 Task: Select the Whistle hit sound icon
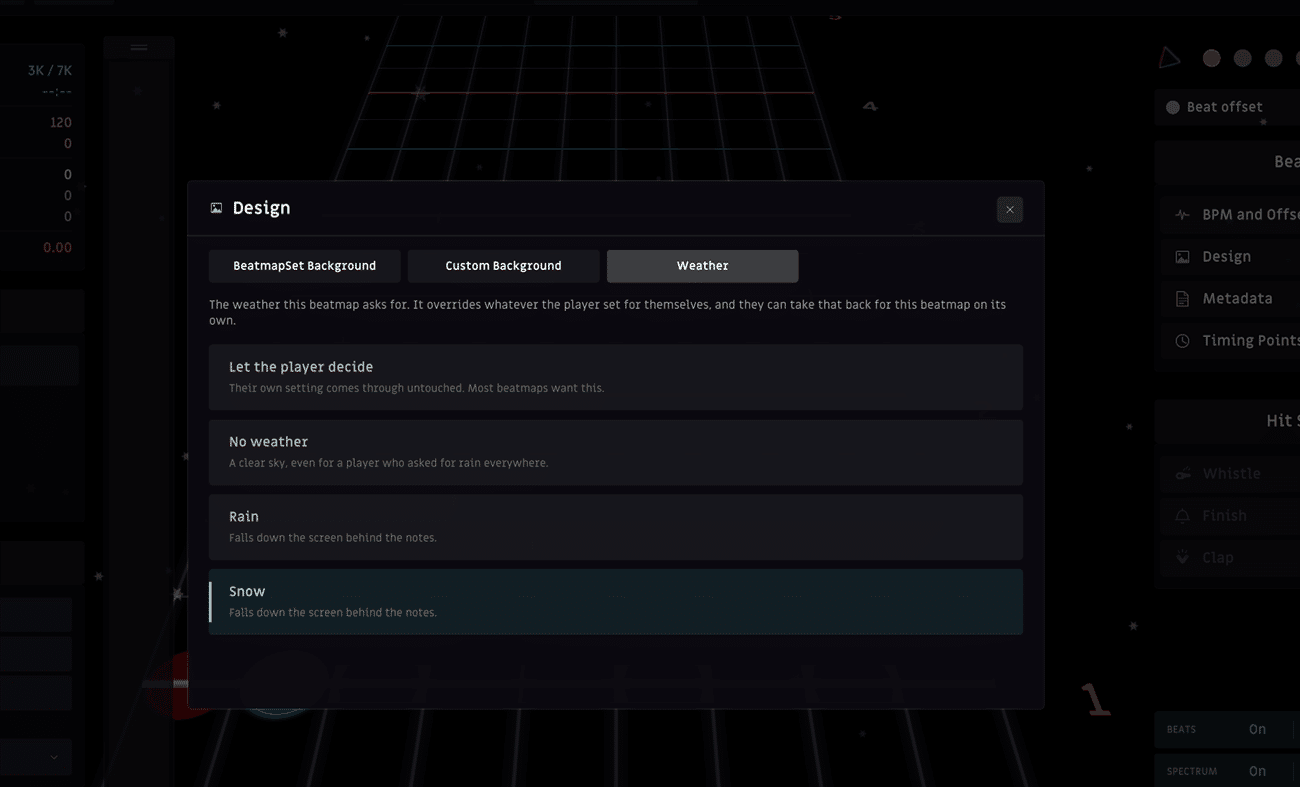pos(1182,474)
